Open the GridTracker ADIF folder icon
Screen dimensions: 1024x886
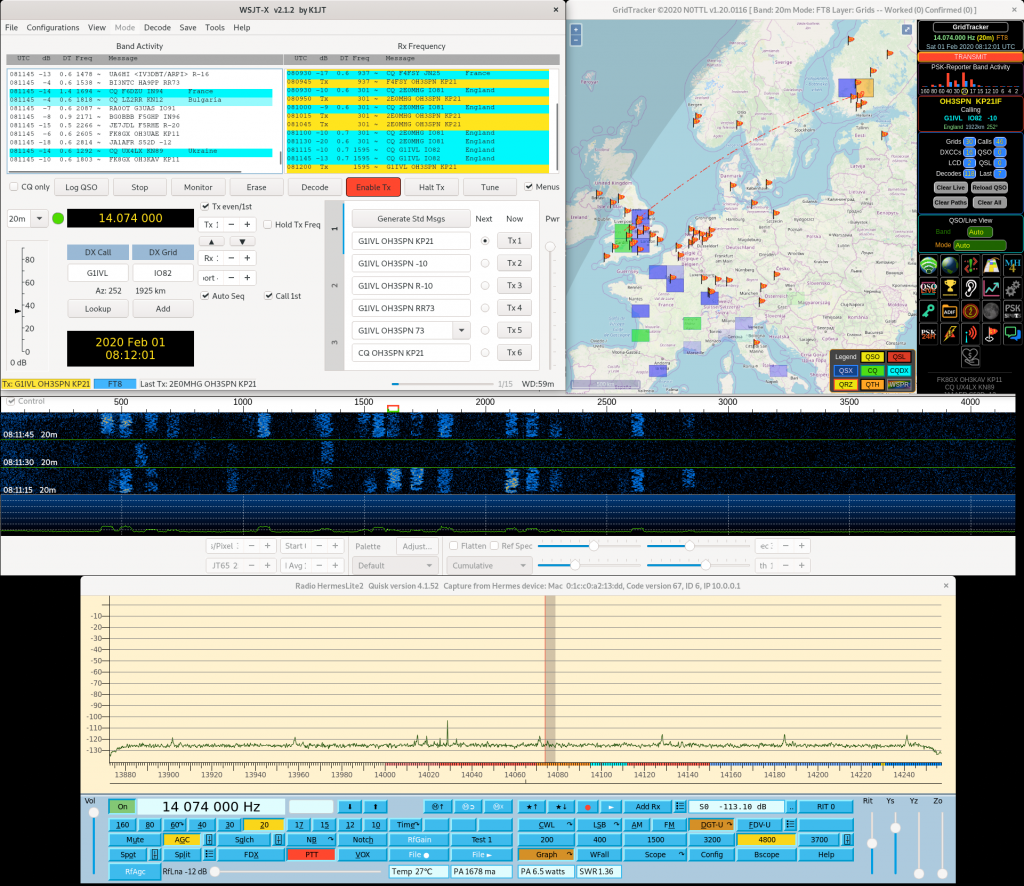click(950, 311)
